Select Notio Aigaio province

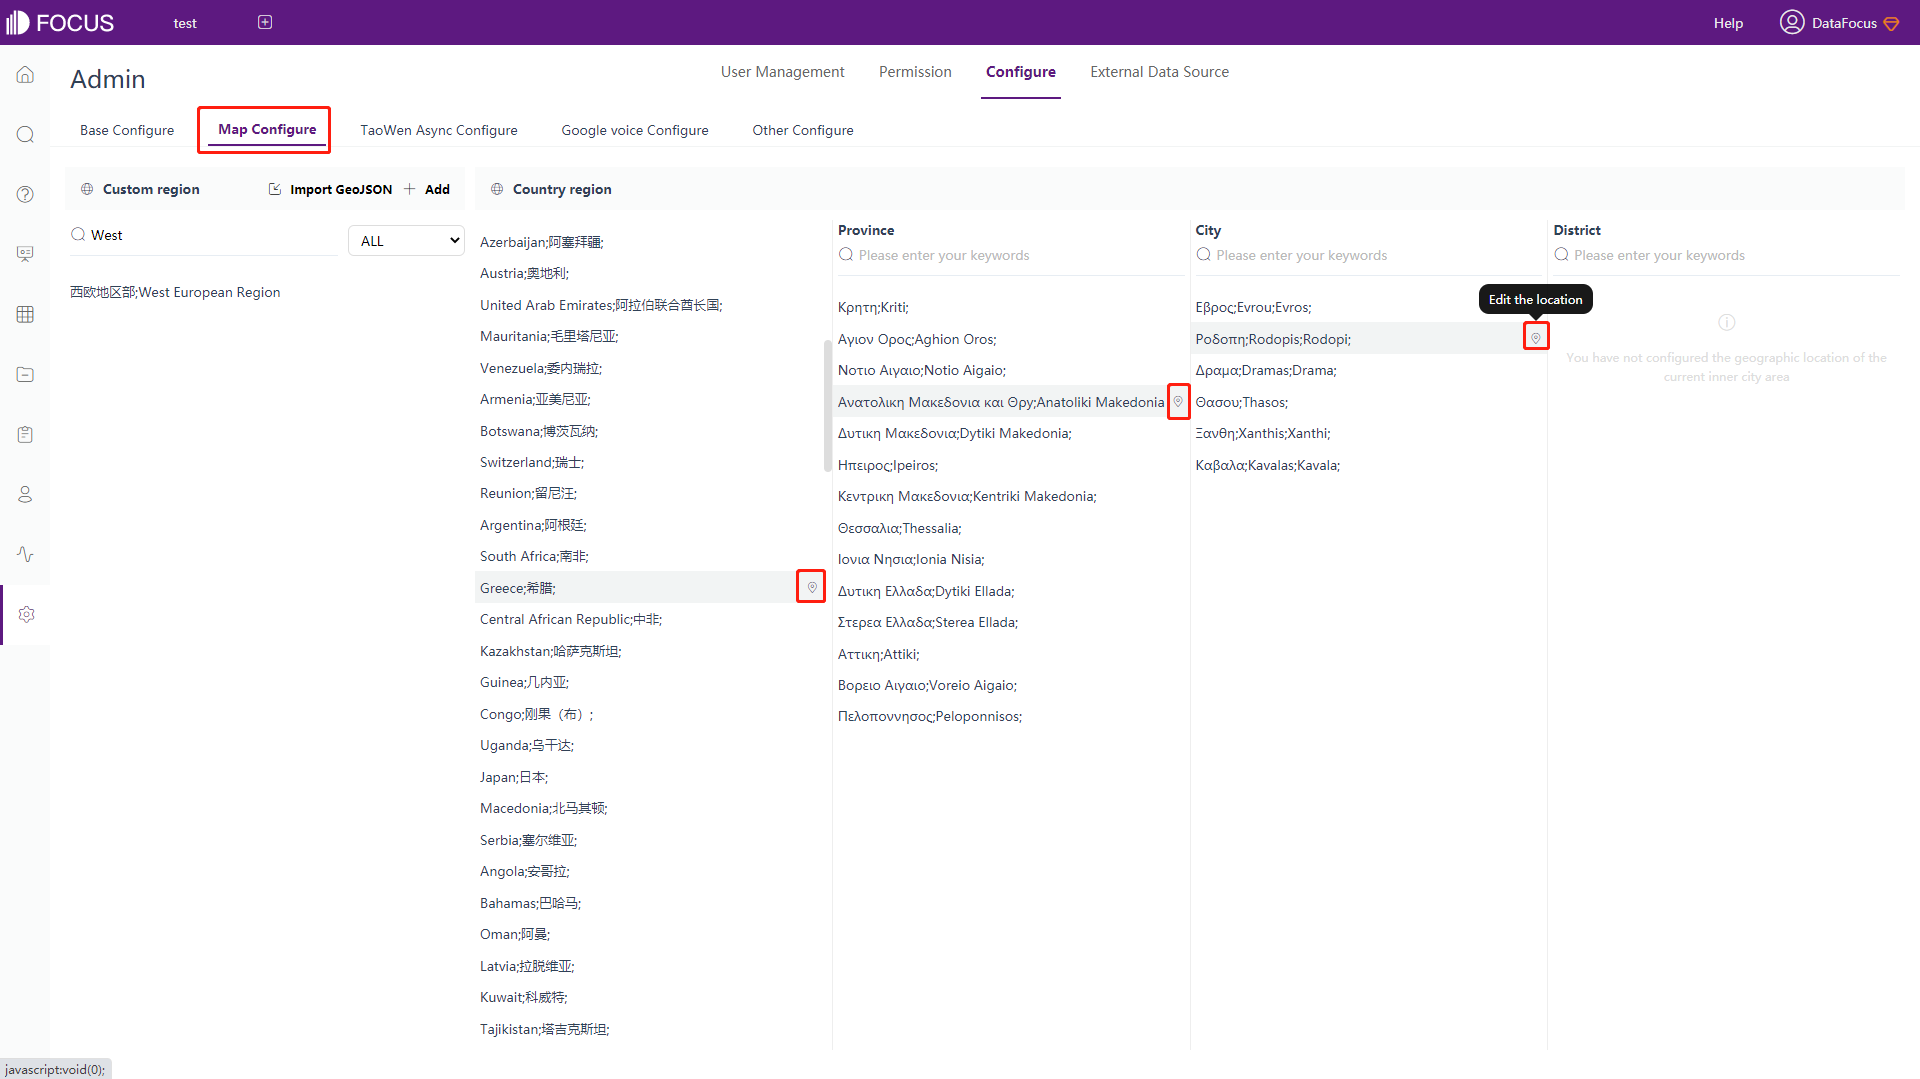coord(922,370)
